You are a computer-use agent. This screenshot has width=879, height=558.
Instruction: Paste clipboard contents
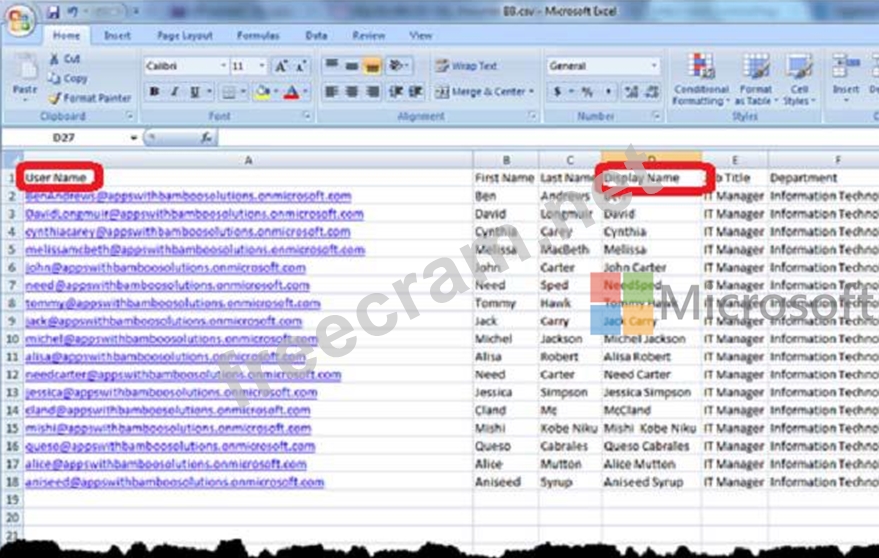25,79
